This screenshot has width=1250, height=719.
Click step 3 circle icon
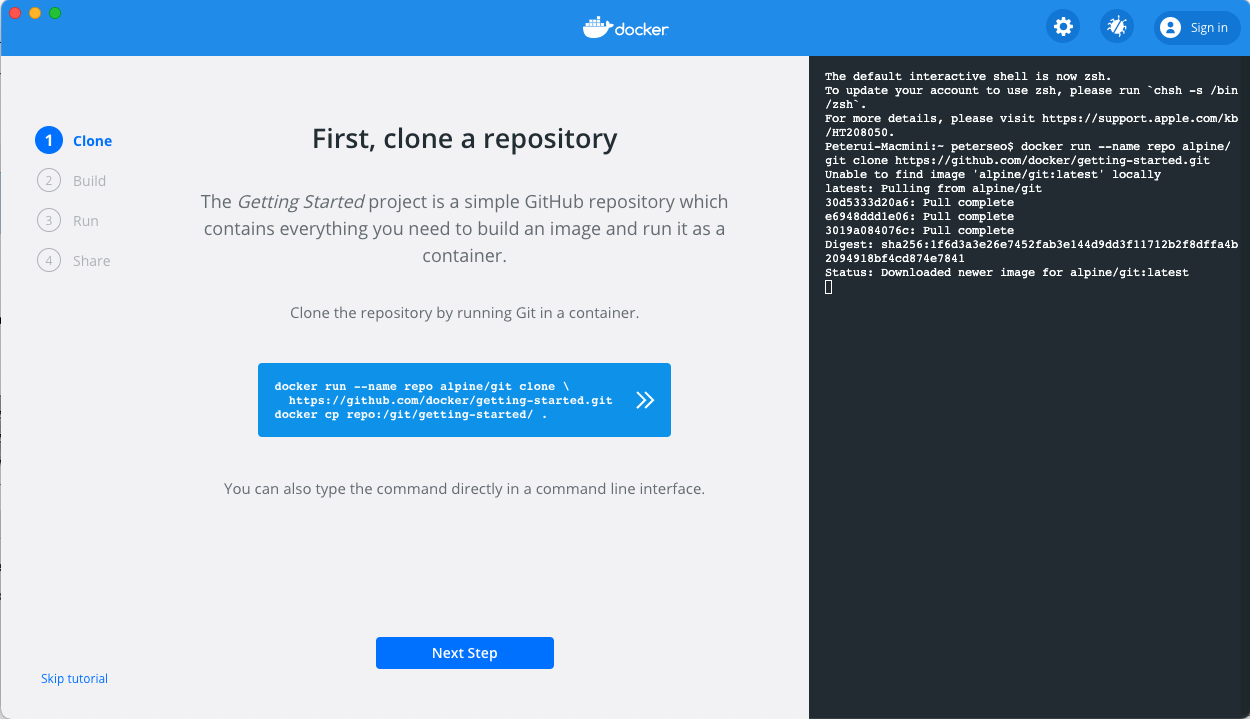pyautogui.click(x=49, y=221)
